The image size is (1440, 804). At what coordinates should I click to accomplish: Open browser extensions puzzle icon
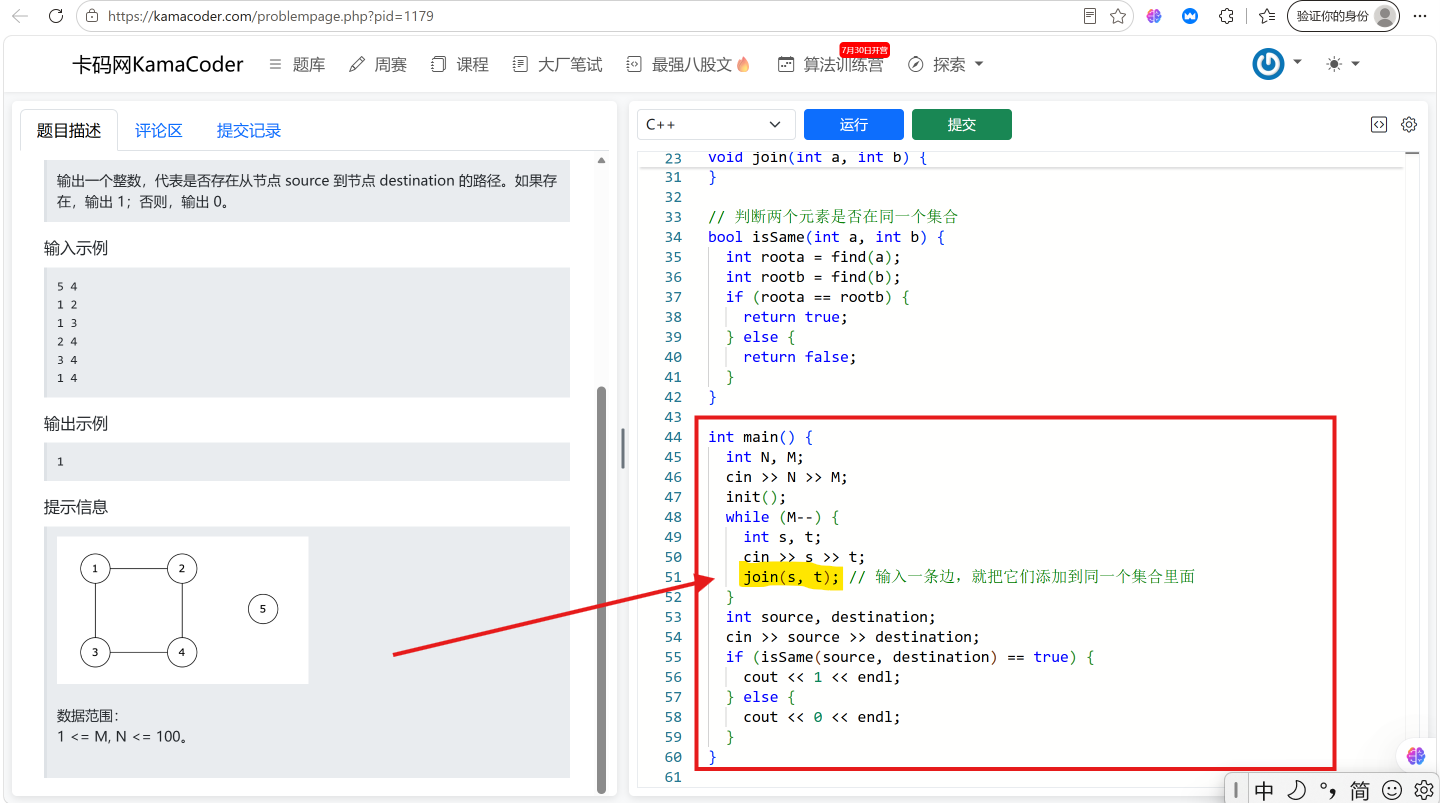[1226, 16]
